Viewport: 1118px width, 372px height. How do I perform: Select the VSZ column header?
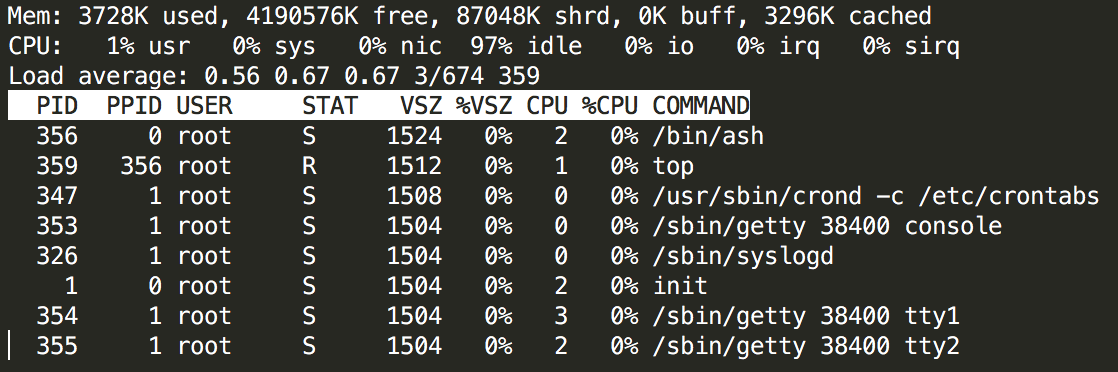[421, 105]
